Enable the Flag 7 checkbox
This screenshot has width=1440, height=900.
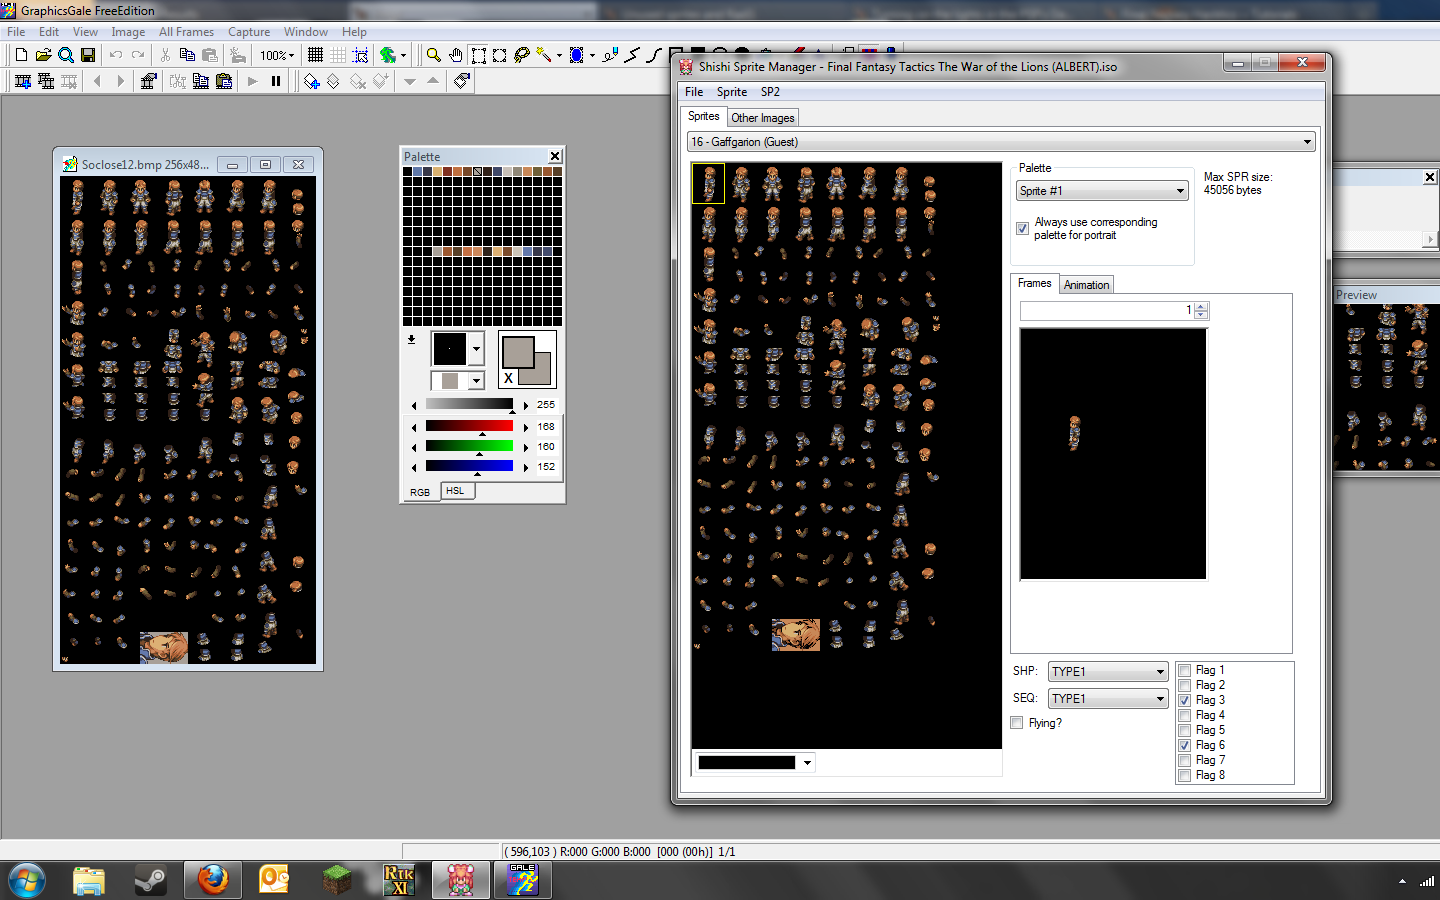click(1185, 761)
